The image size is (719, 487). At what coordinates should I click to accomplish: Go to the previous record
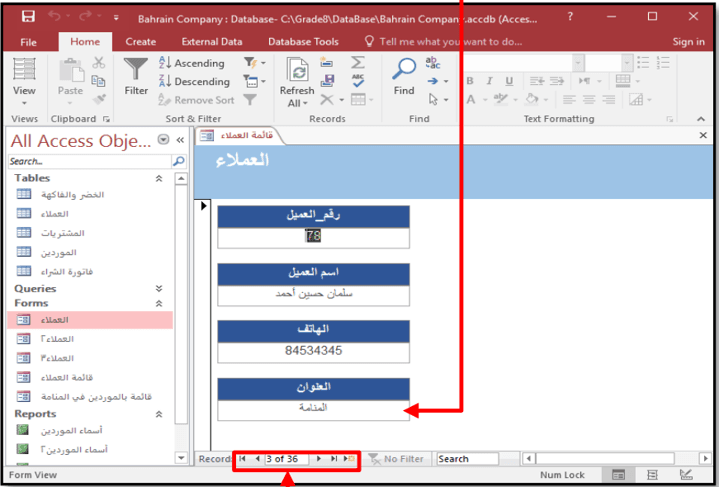257,459
